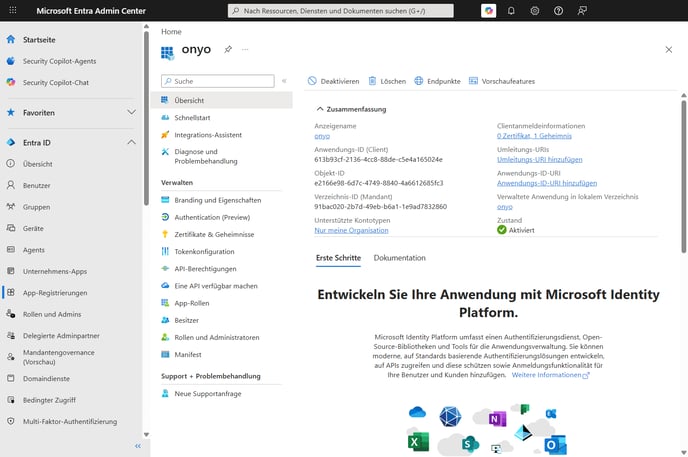This screenshot has width=688, height=457.
Task: Click the Schnellstart cloud icon
Action: [165, 118]
